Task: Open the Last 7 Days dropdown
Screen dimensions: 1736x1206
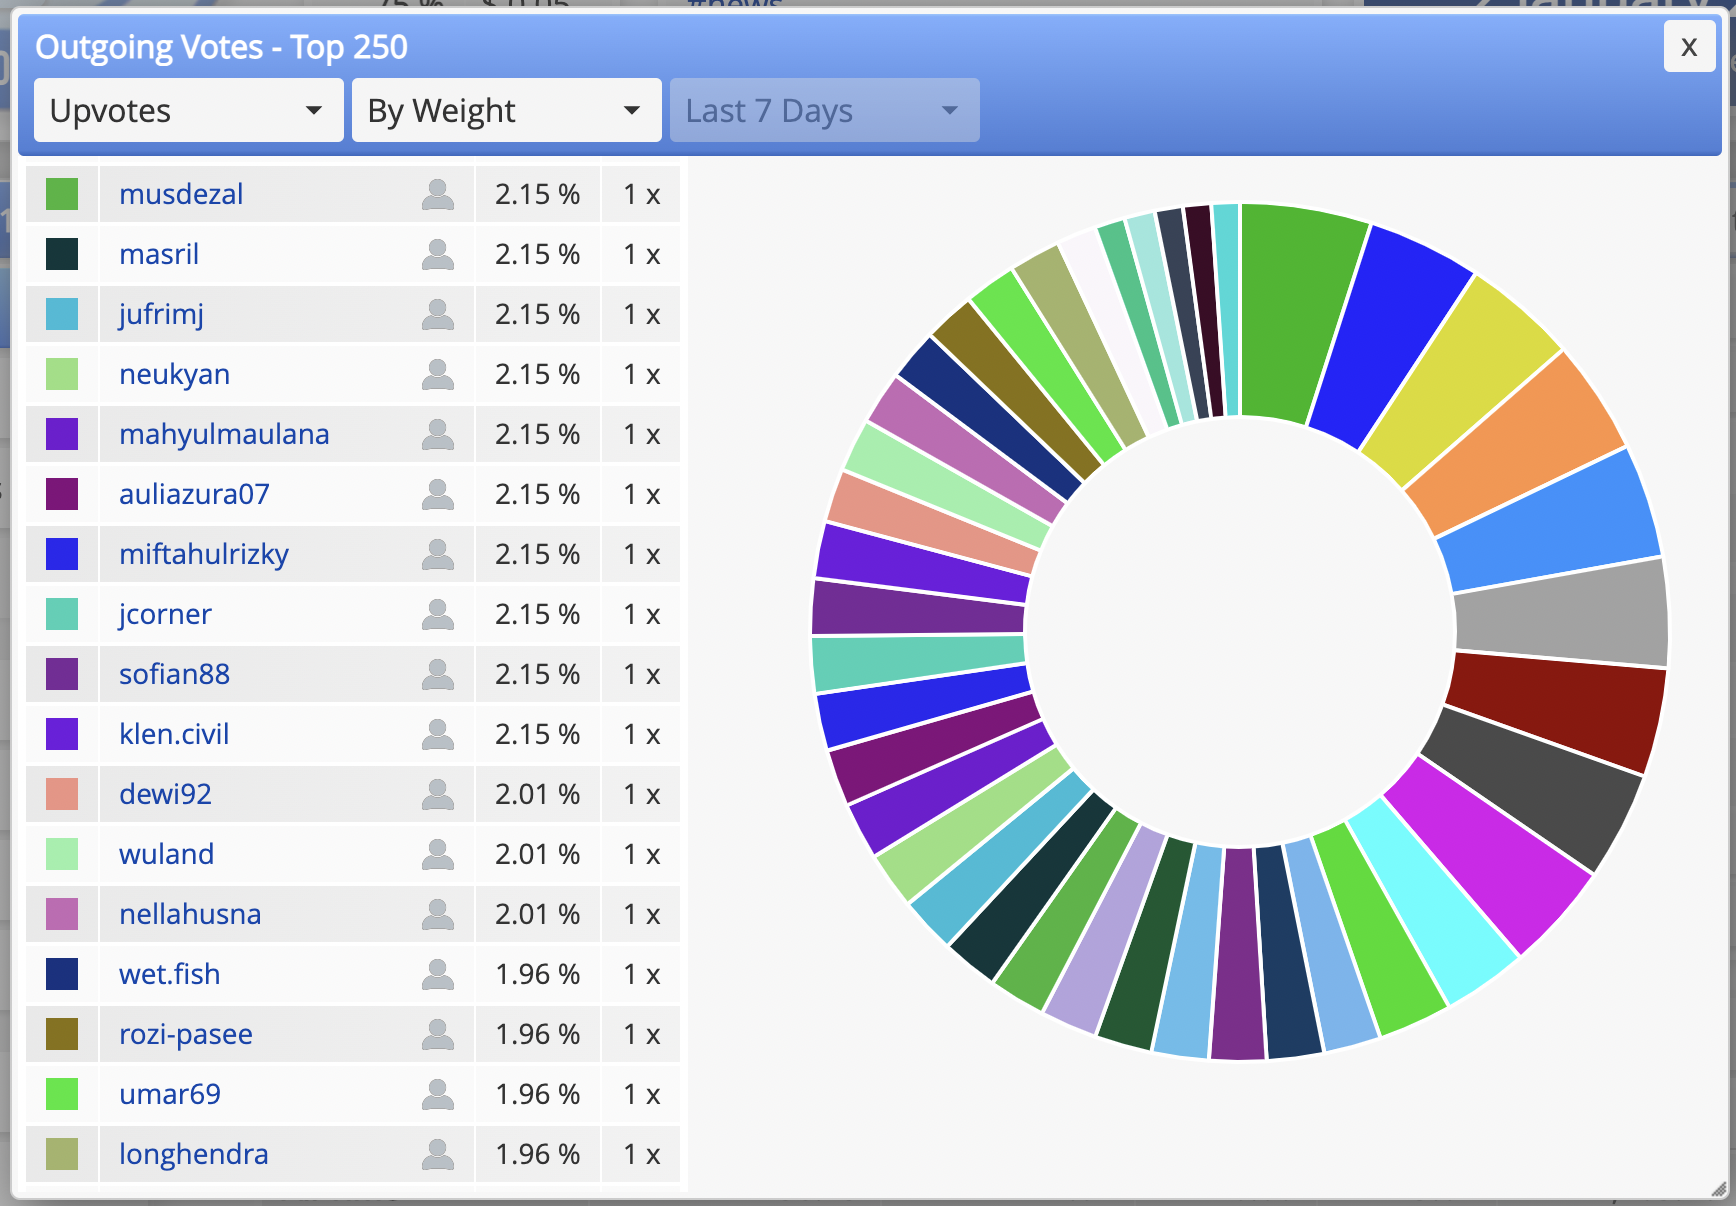Action: 824,110
